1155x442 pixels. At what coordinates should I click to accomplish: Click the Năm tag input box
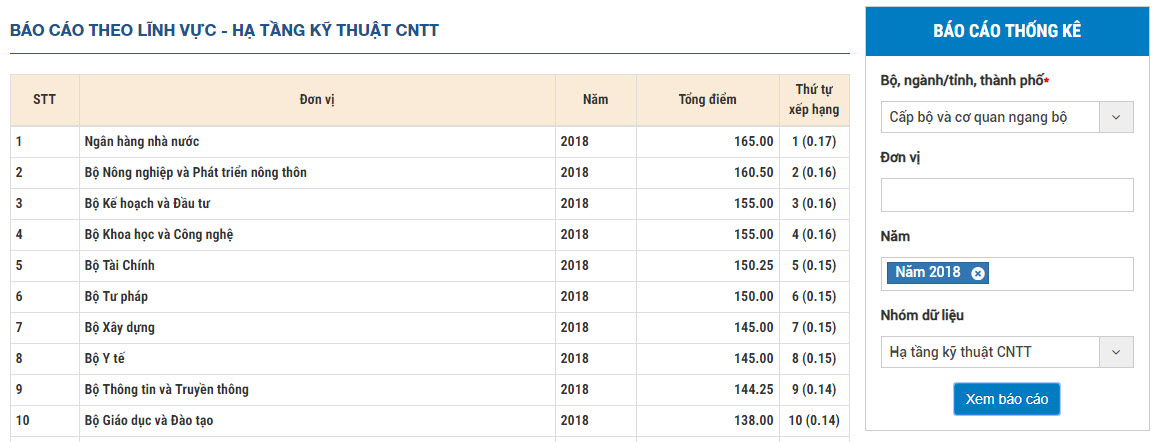coord(1058,273)
